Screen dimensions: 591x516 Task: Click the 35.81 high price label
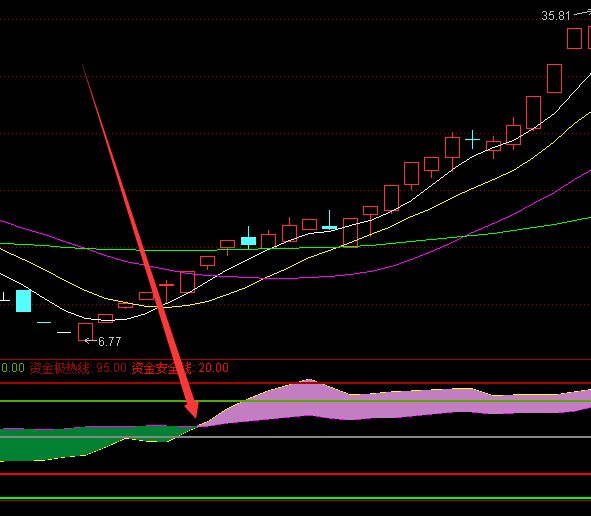click(x=556, y=16)
